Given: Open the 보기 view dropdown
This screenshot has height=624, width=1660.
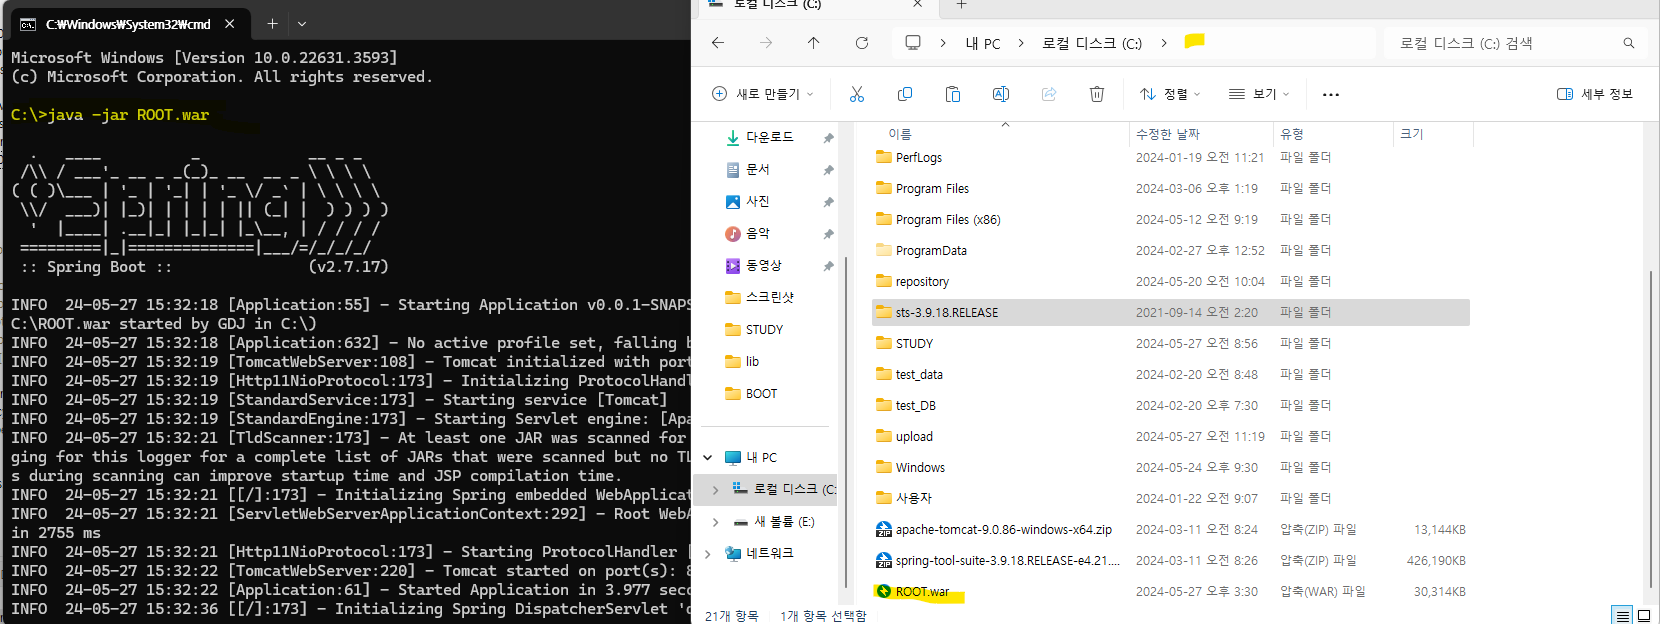Looking at the screenshot, I should [x=1259, y=94].
